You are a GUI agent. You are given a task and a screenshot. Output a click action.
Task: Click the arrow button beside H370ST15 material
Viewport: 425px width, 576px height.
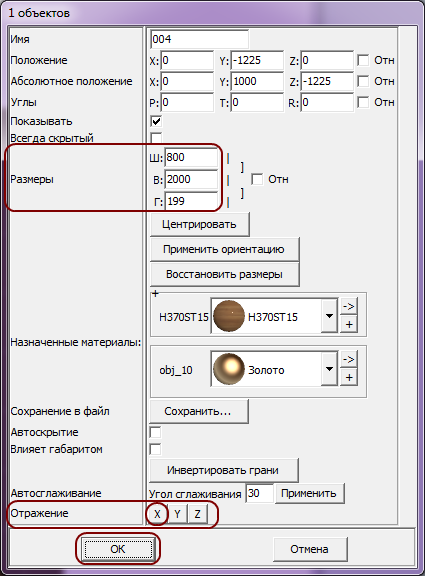(349, 306)
